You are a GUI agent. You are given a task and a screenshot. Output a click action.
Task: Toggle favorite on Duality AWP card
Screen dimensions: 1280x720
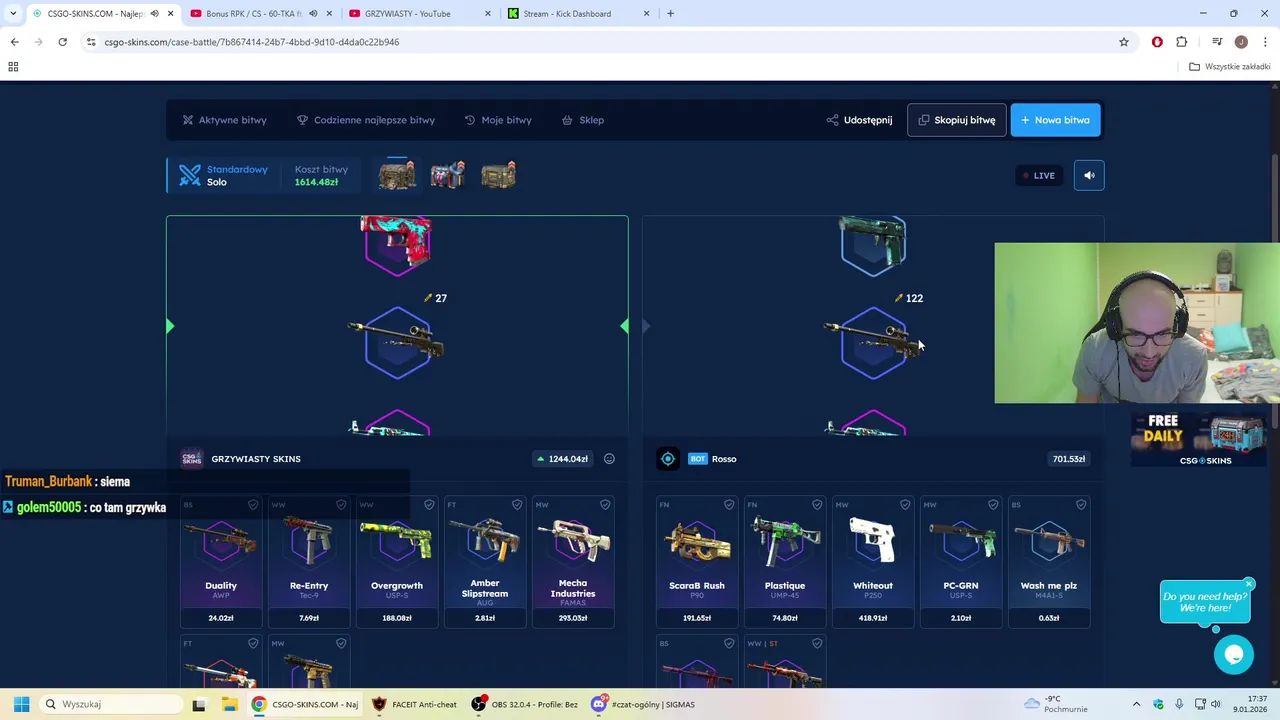point(253,505)
